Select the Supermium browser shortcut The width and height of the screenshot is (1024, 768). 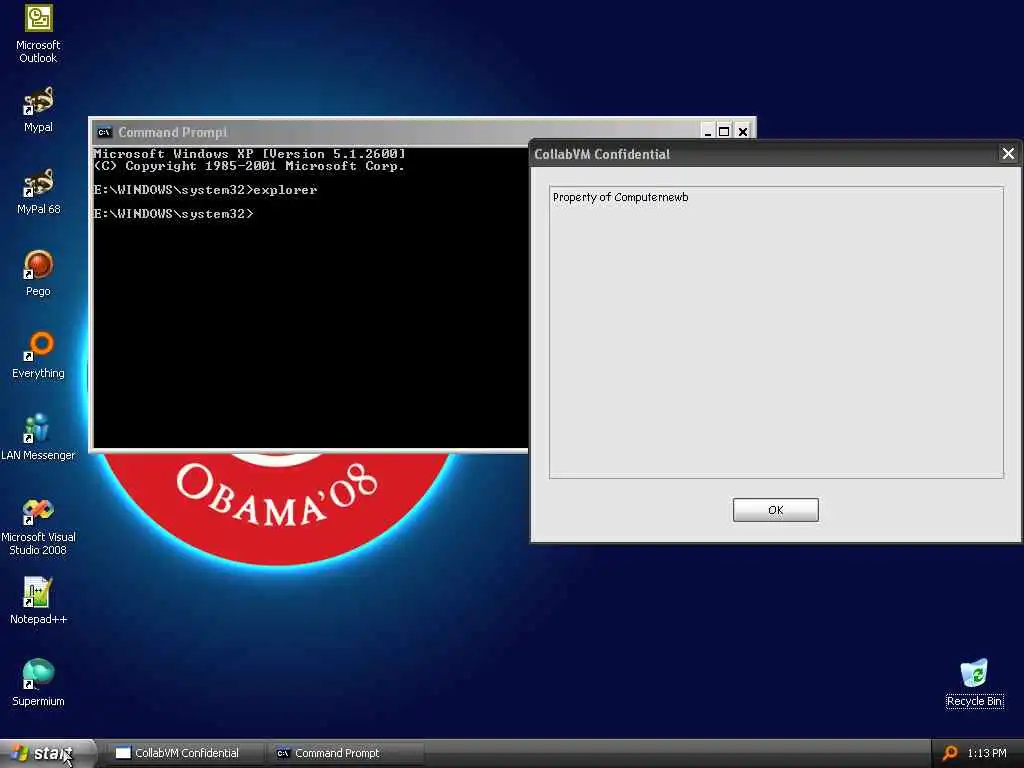click(38, 683)
